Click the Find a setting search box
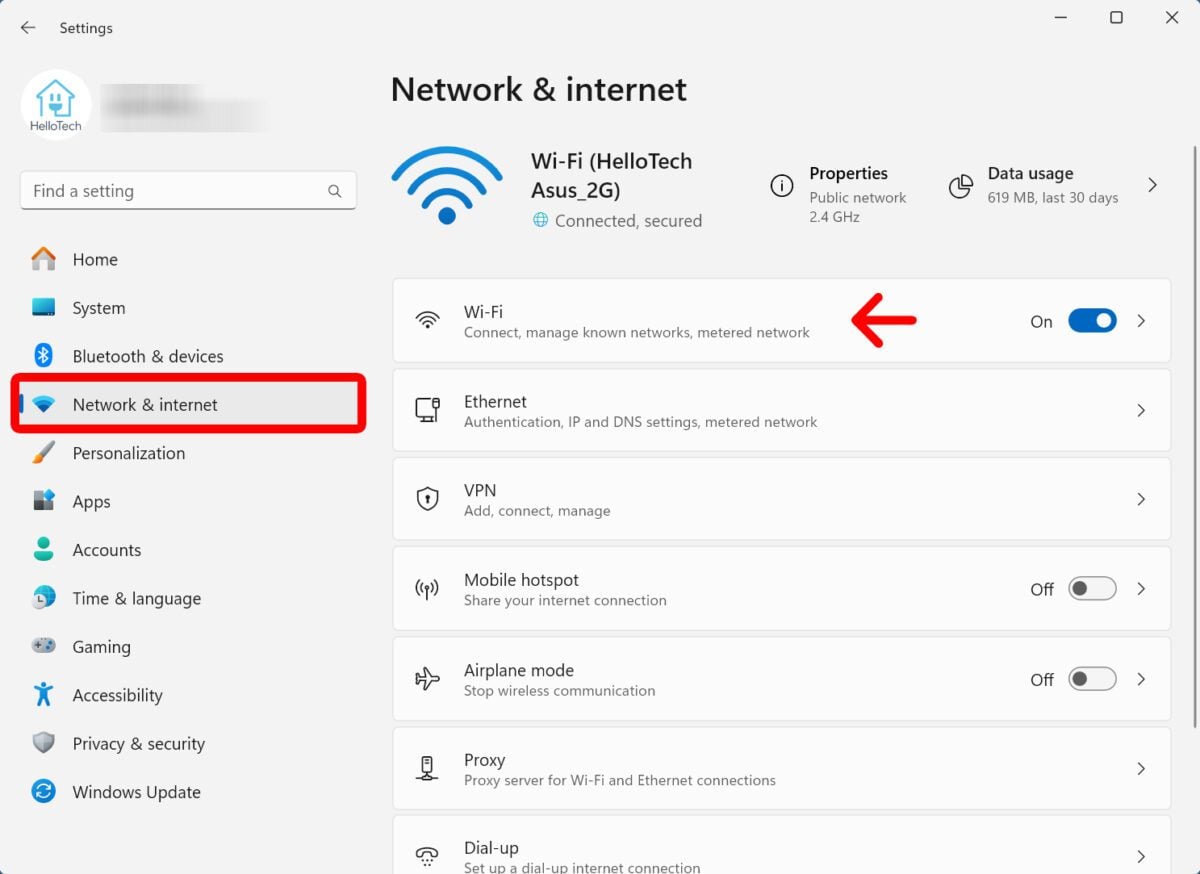 175,191
